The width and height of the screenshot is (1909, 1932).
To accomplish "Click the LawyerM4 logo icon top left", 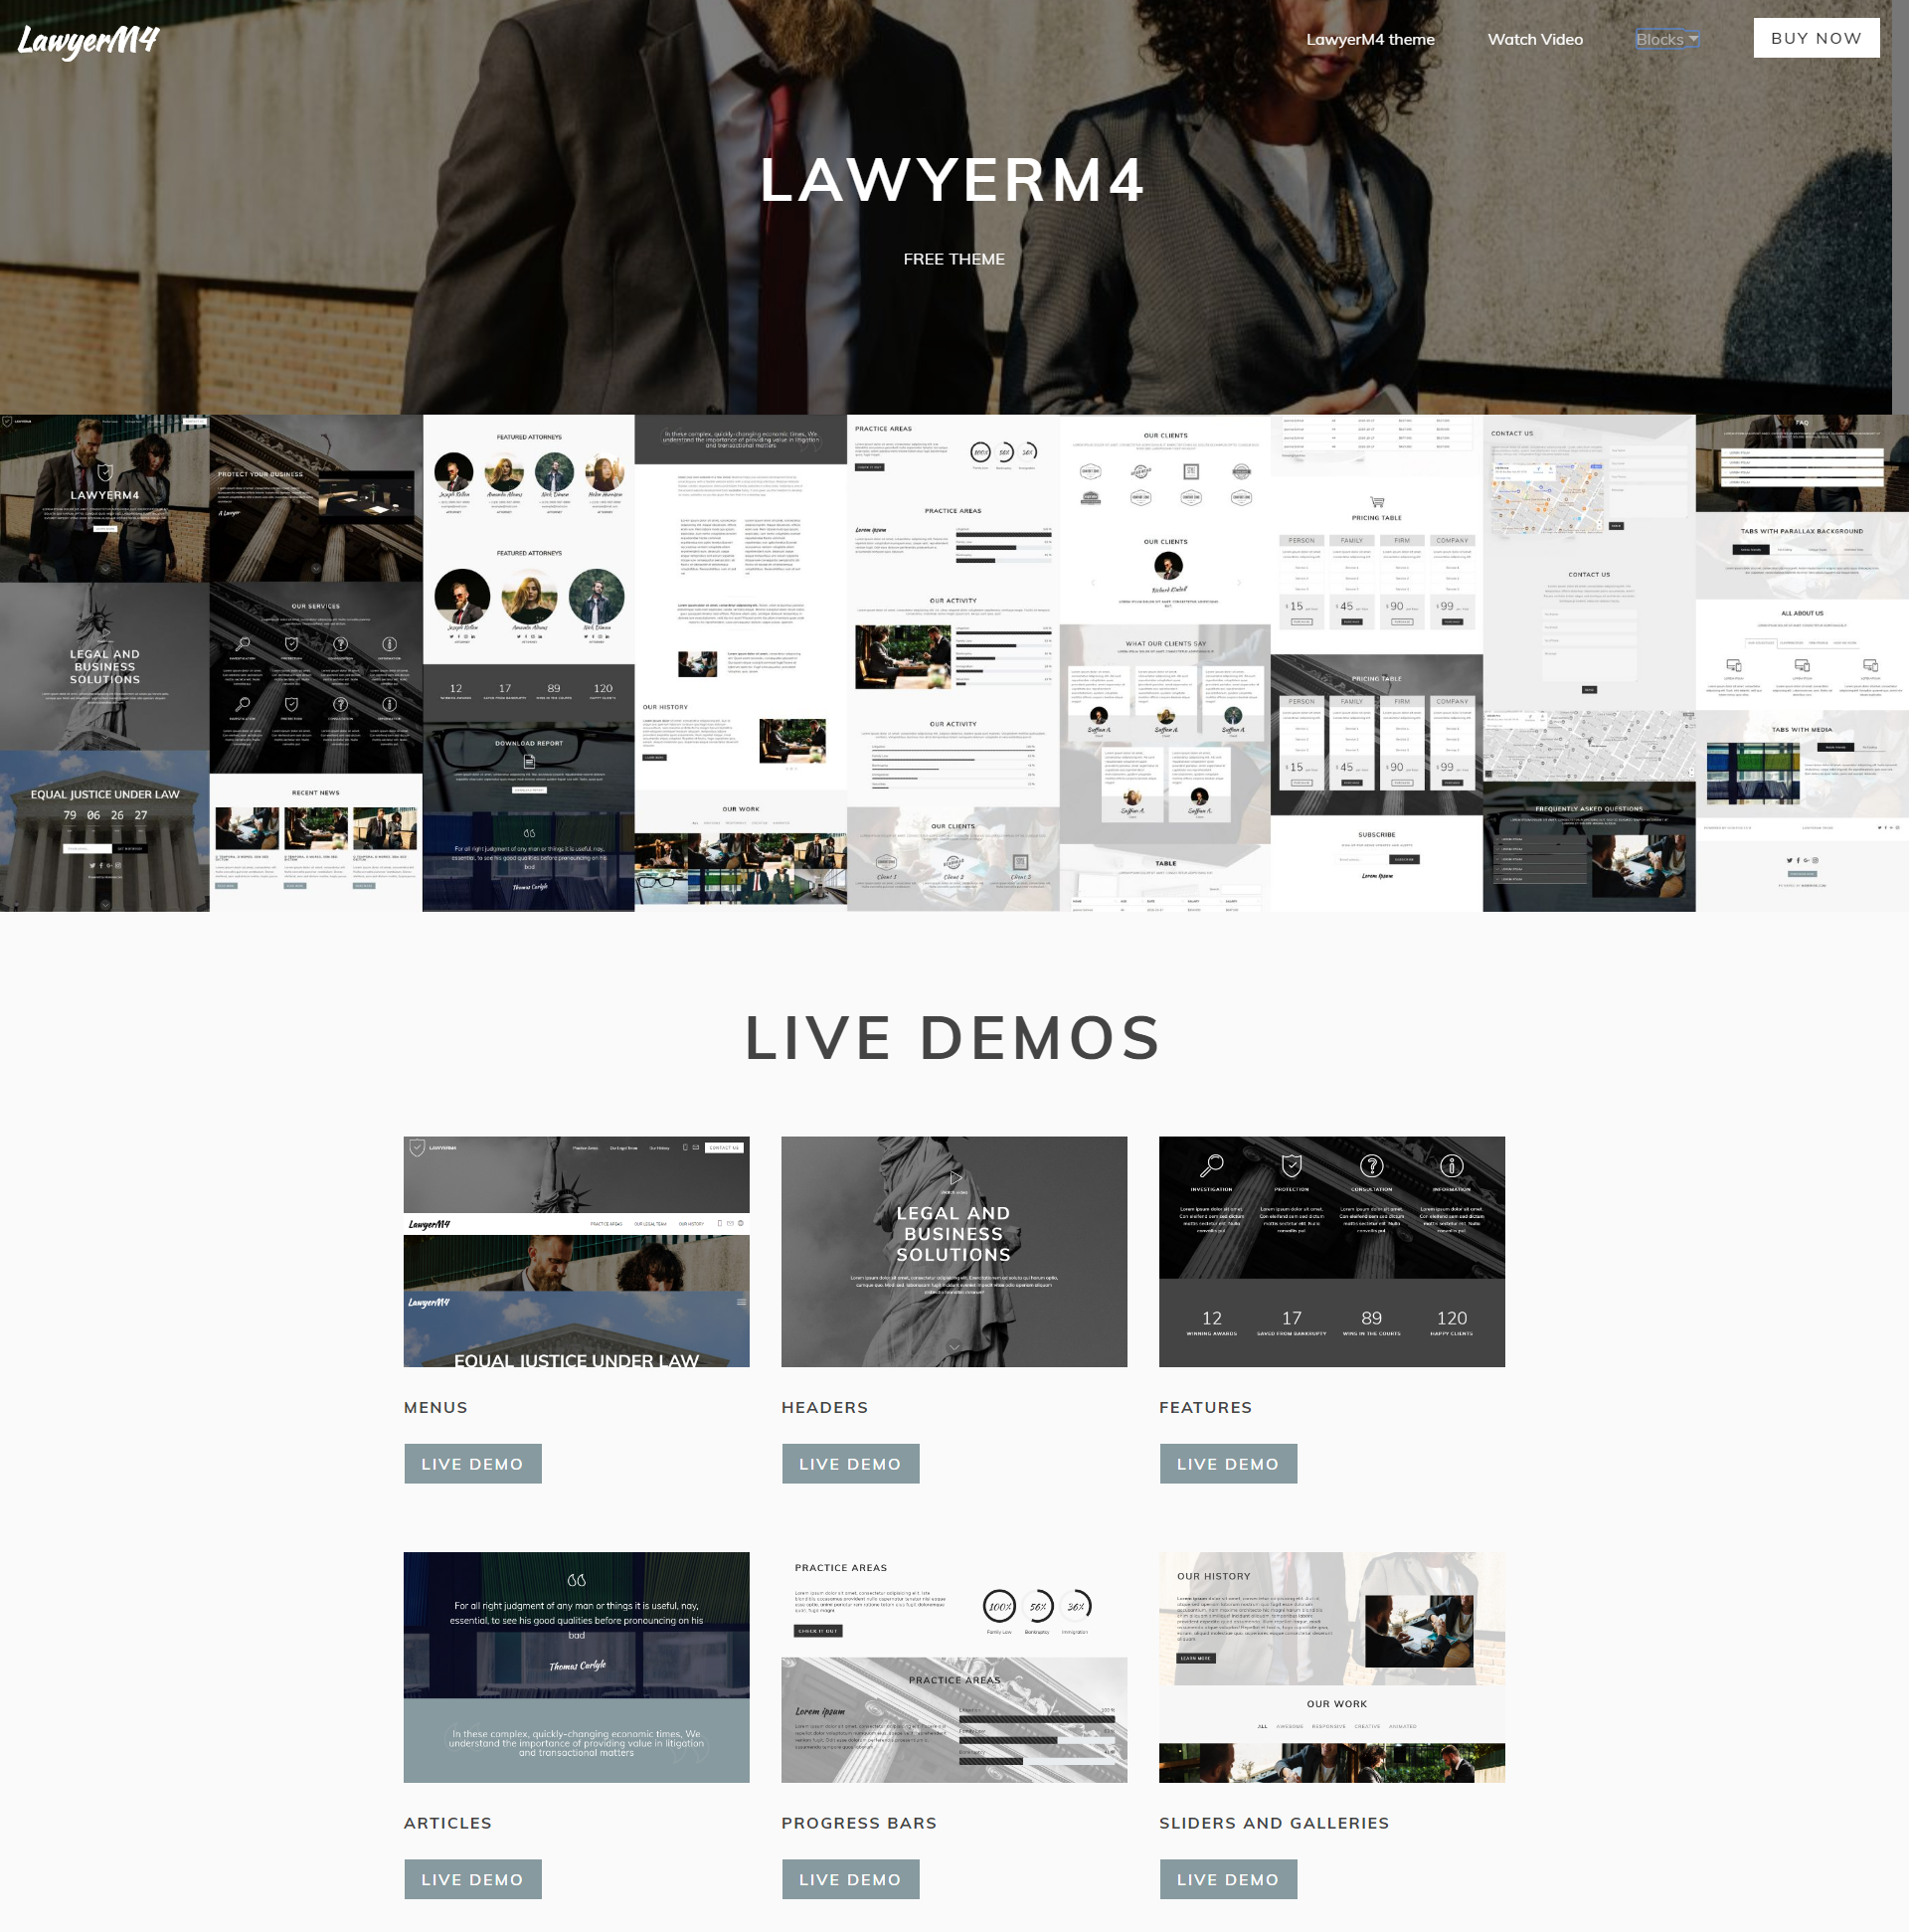I will [x=89, y=39].
